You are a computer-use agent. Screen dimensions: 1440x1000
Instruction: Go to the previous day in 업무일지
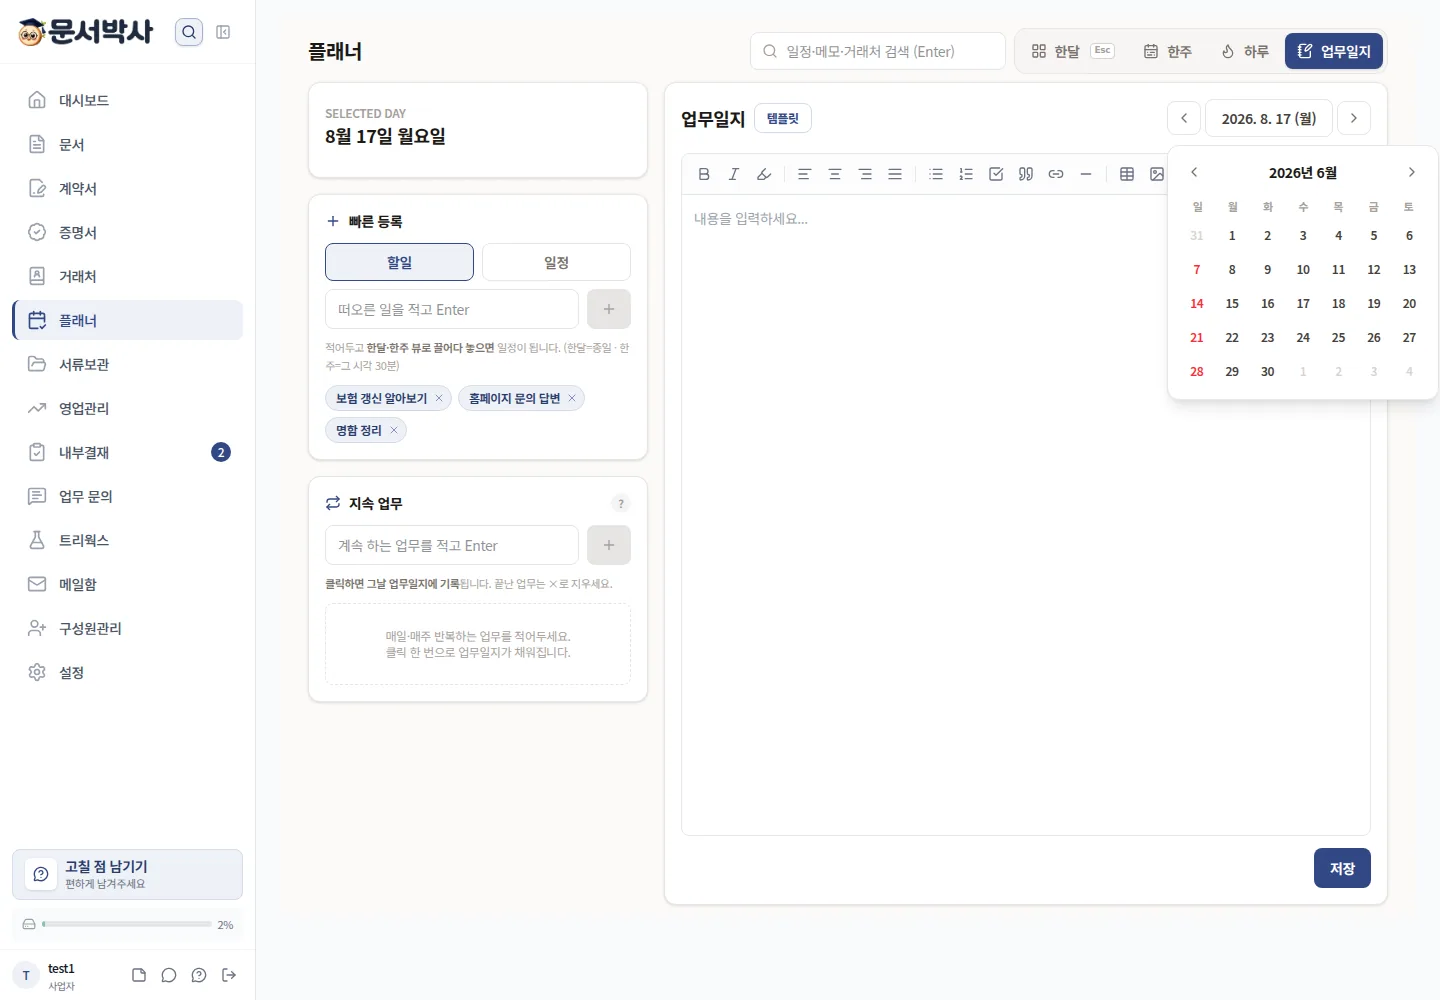(x=1184, y=118)
